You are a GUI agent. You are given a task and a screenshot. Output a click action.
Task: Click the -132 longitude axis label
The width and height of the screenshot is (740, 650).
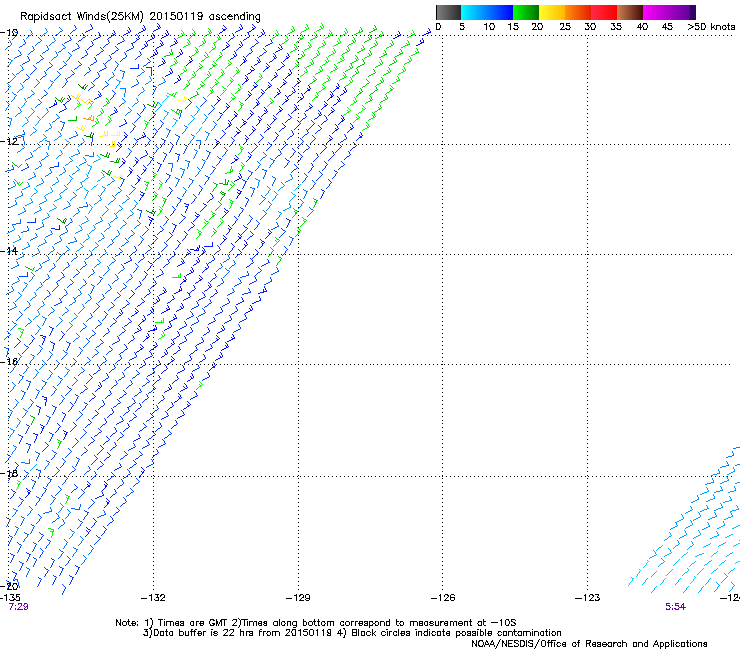pos(153,598)
